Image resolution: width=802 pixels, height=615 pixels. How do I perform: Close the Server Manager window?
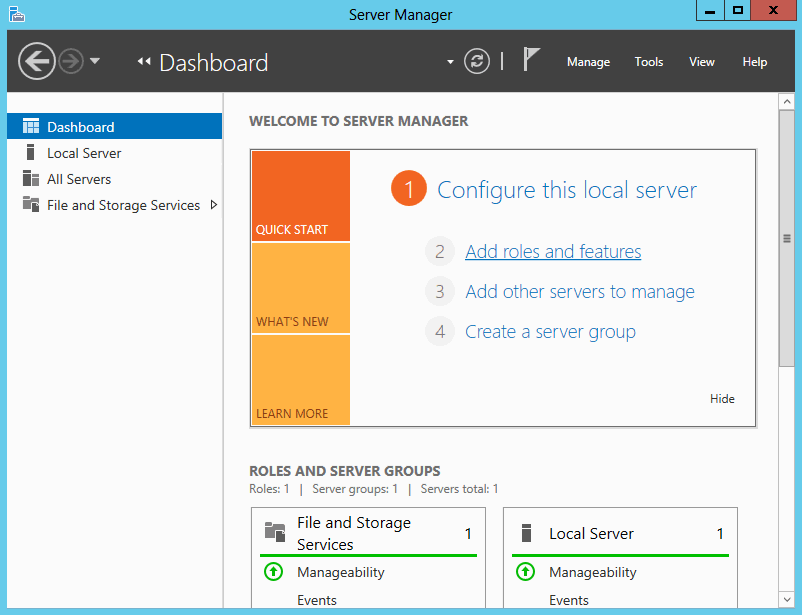tap(773, 11)
